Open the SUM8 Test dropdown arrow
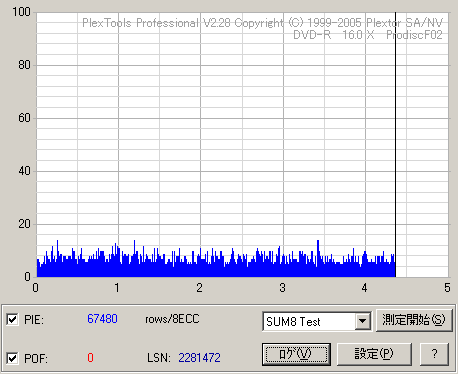 click(362, 321)
